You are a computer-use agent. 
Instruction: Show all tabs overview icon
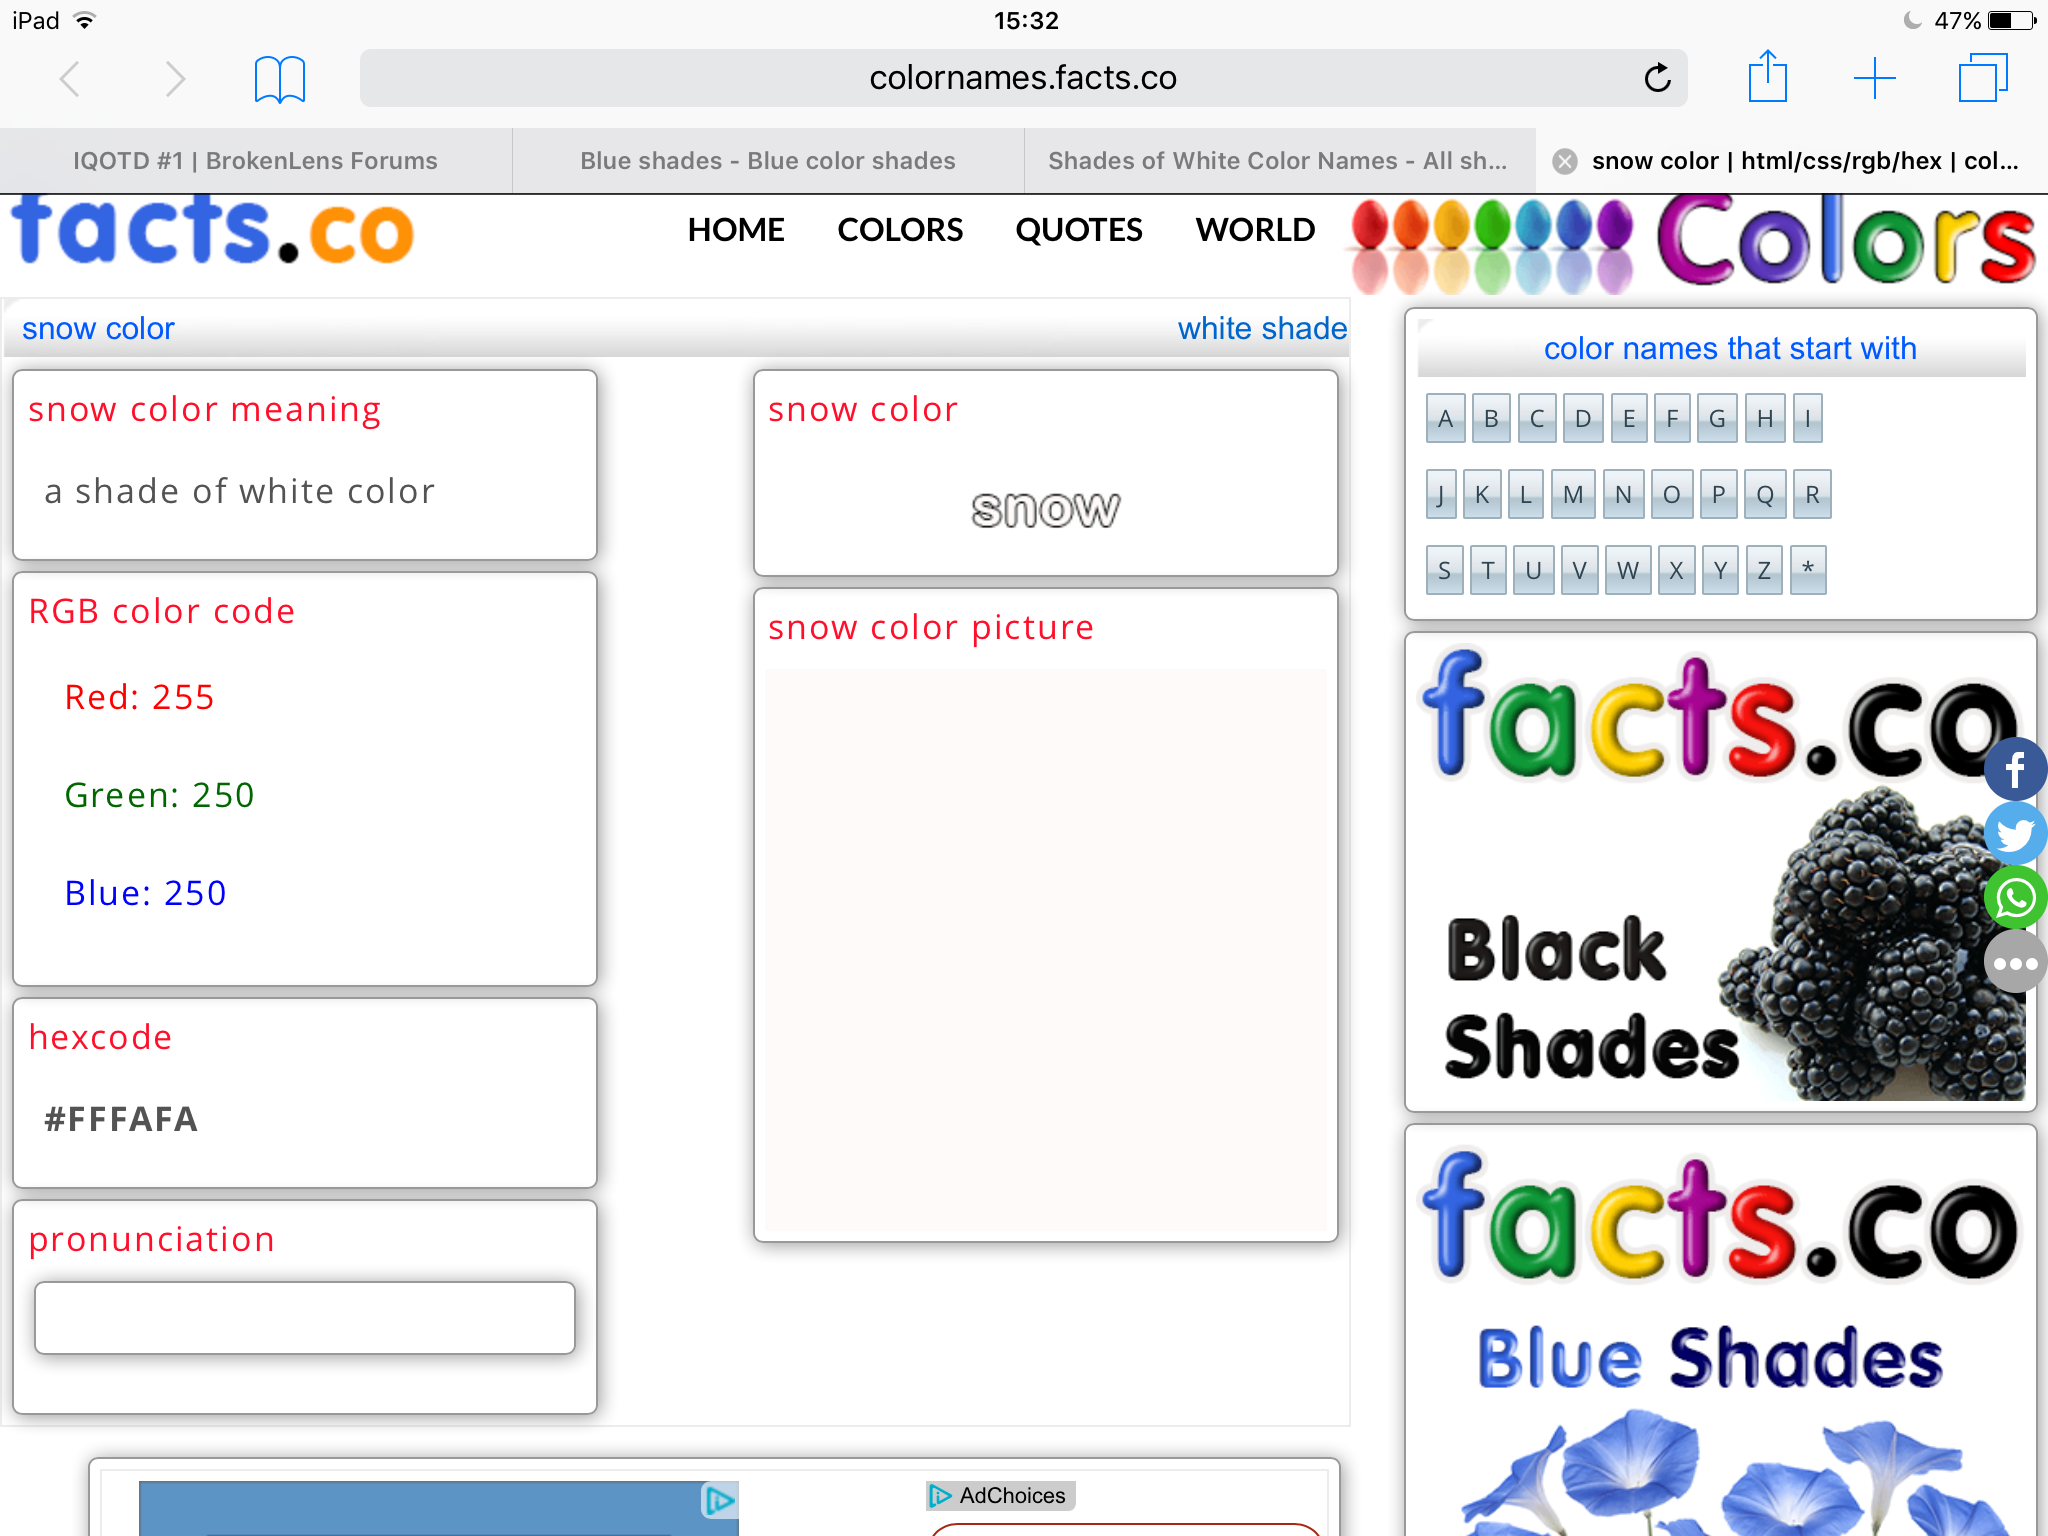tap(1982, 78)
